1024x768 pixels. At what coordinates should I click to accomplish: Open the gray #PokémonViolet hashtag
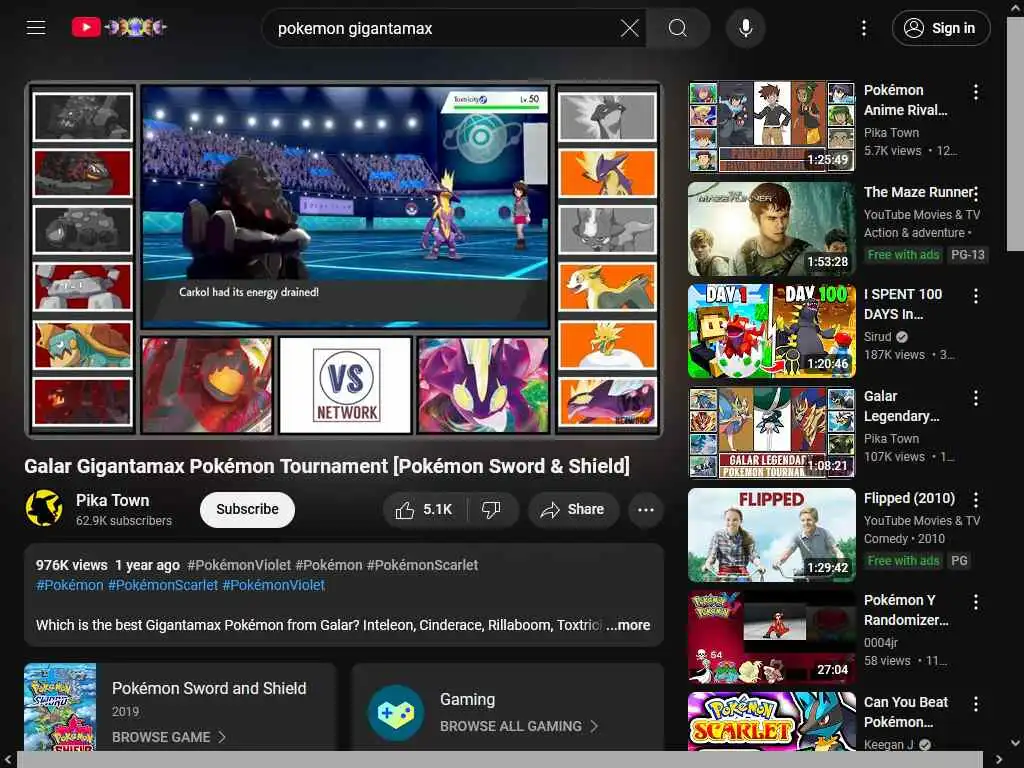(x=239, y=565)
